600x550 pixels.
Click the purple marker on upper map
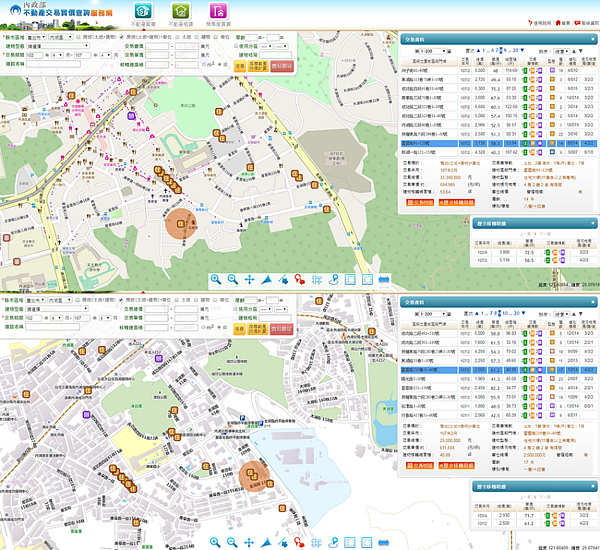pos(132,116)
